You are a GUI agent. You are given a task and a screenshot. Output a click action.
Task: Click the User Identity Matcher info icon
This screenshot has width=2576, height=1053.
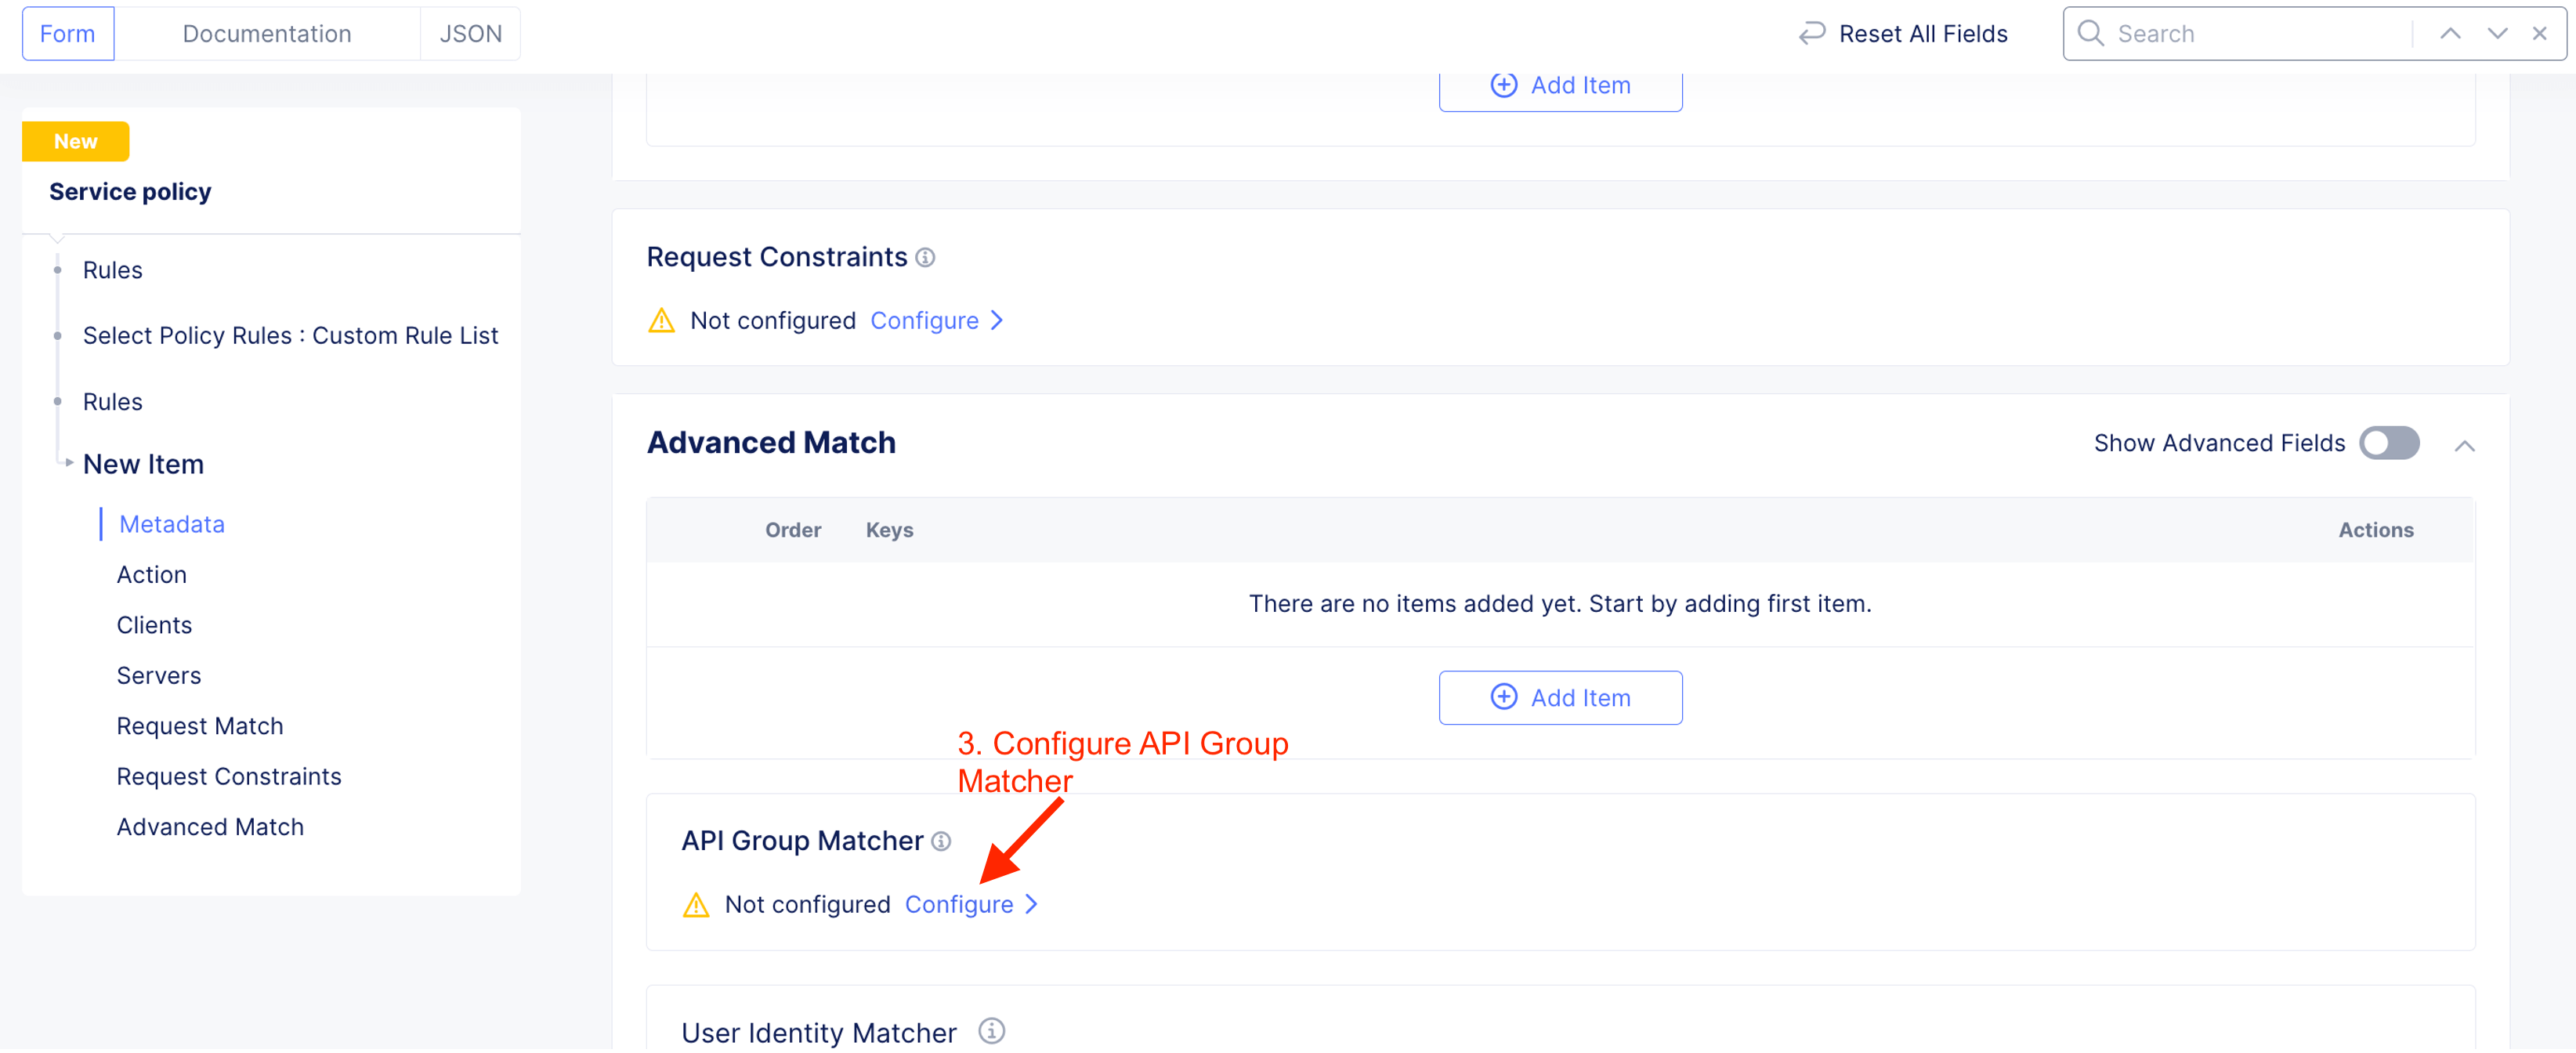(x=991, y=1032)
